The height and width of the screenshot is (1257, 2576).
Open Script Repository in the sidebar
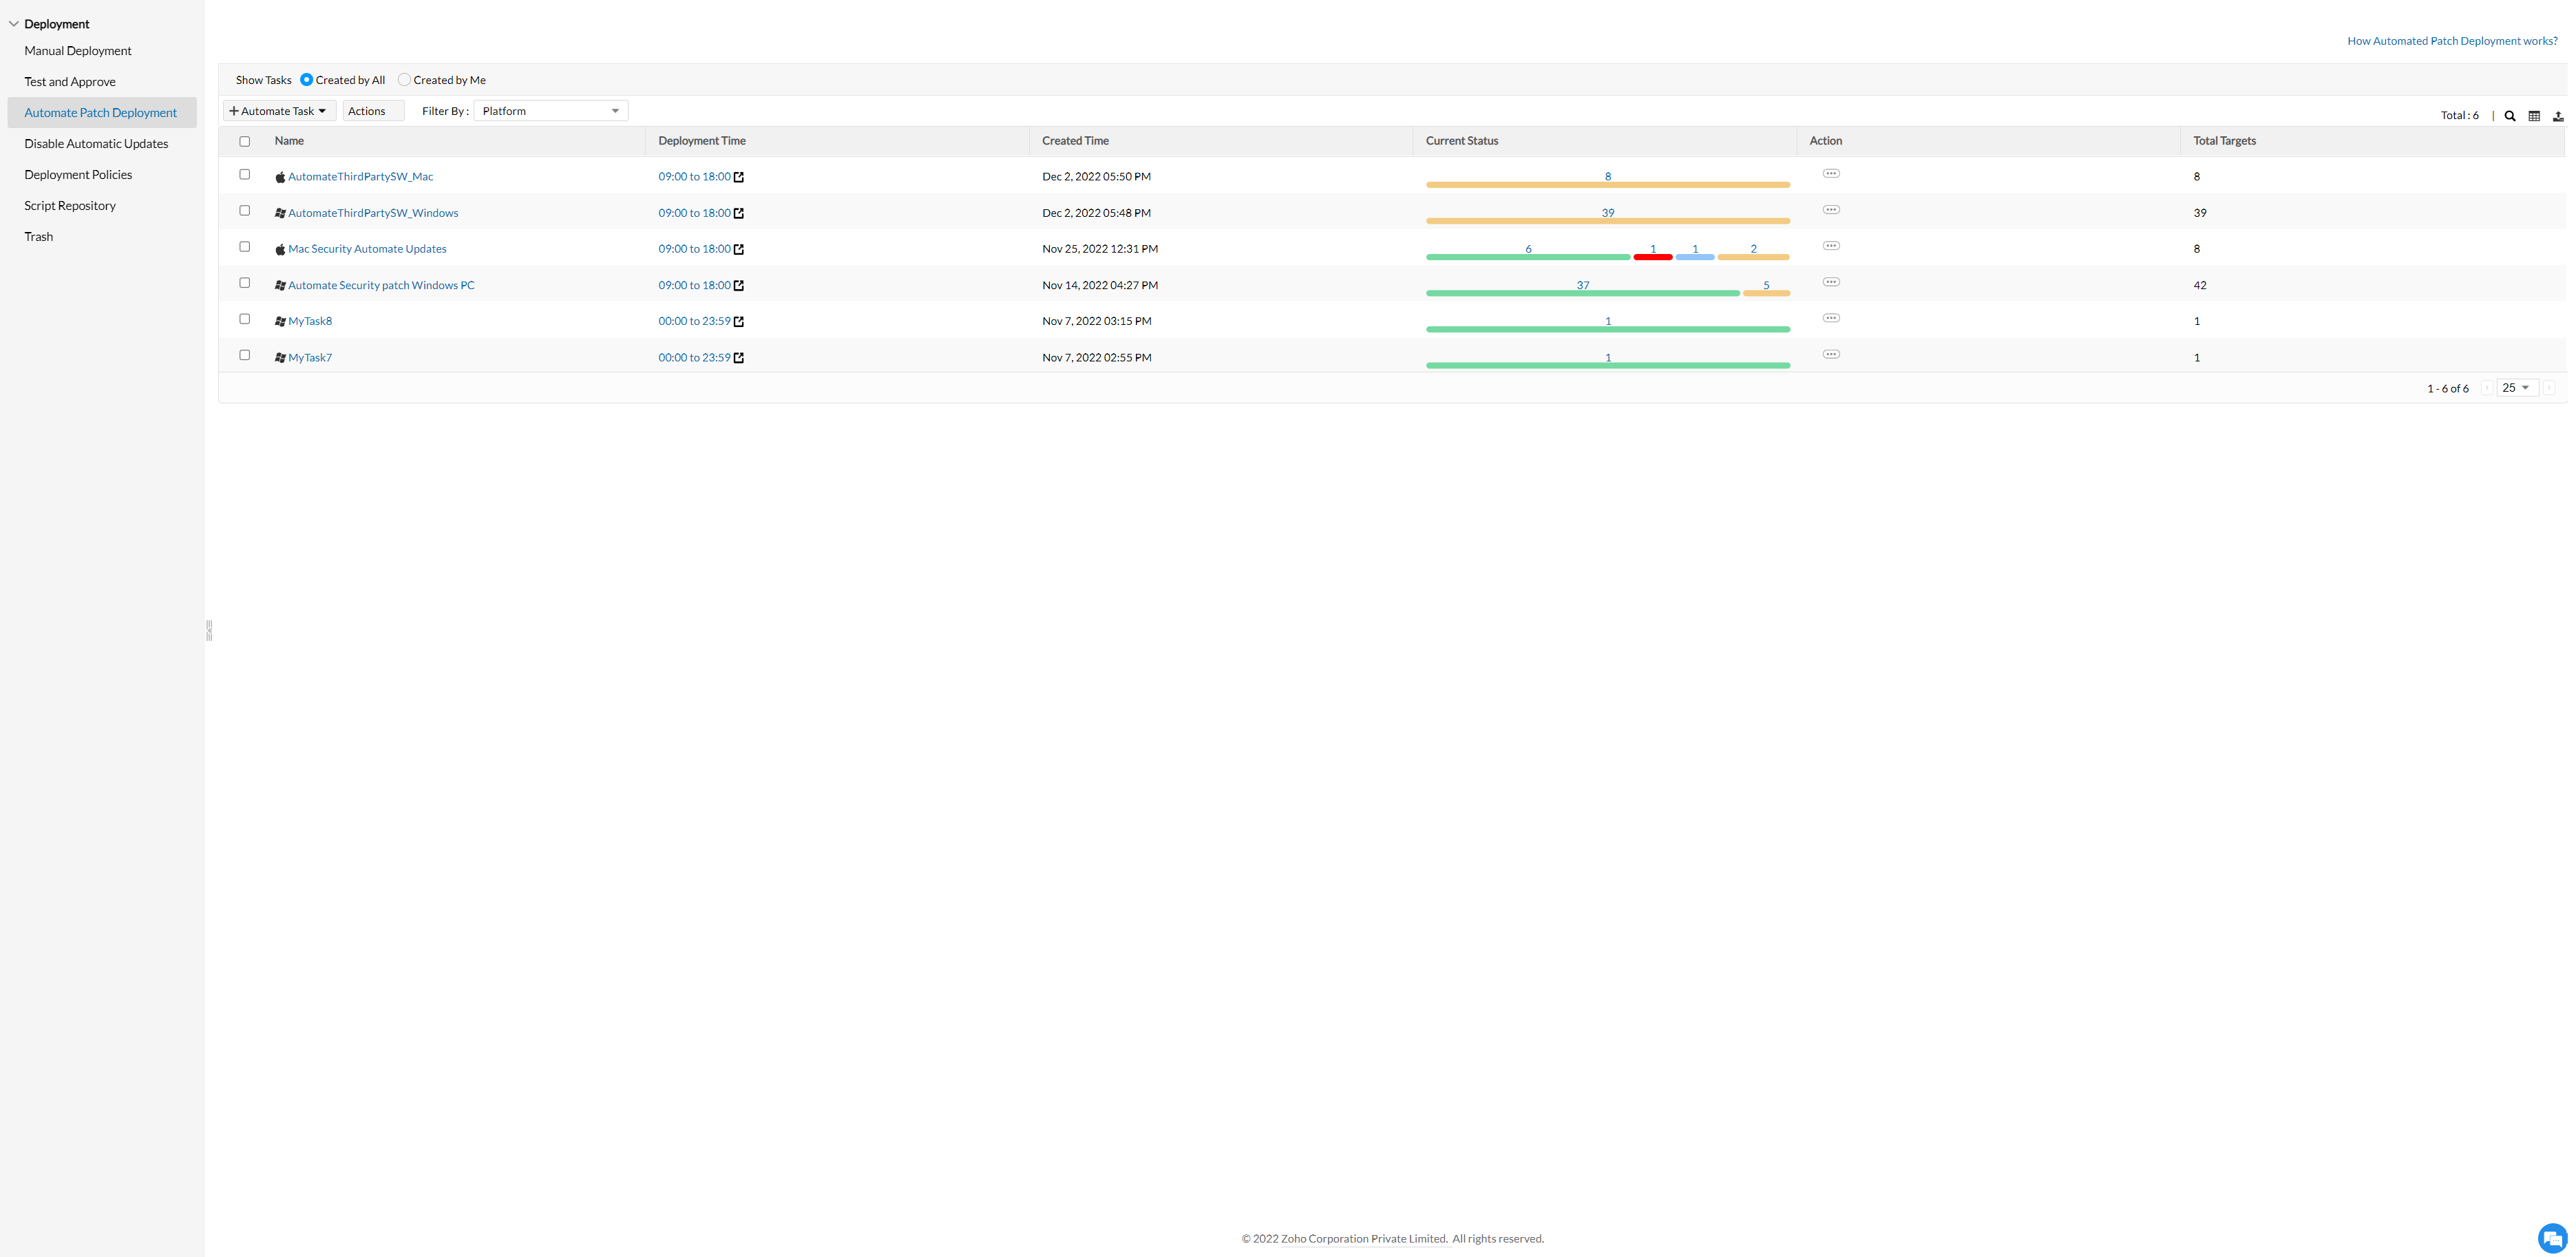click(x=70, y=206)
